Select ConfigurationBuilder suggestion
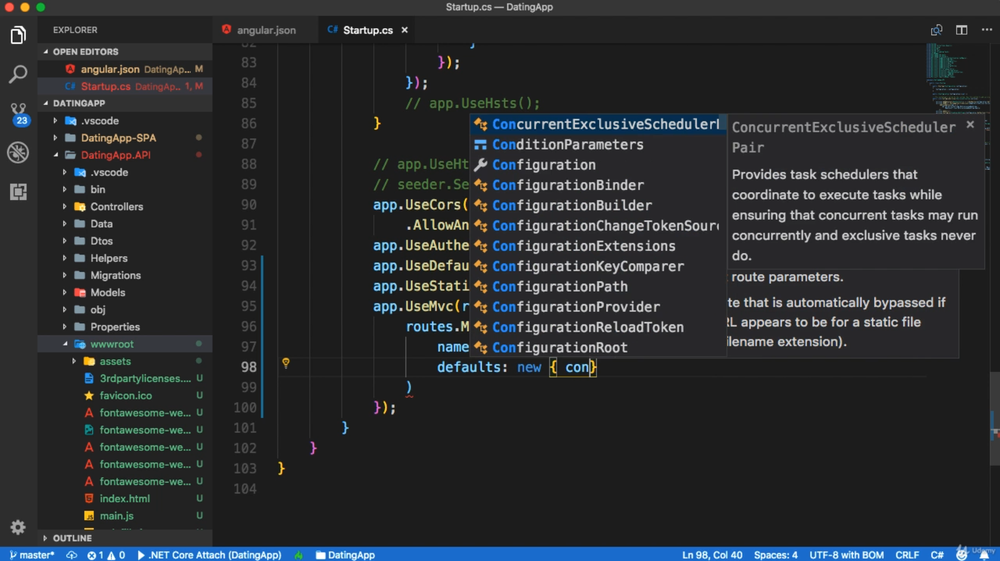Viewport: 1000px width, 561px height. tap(598, 206)
